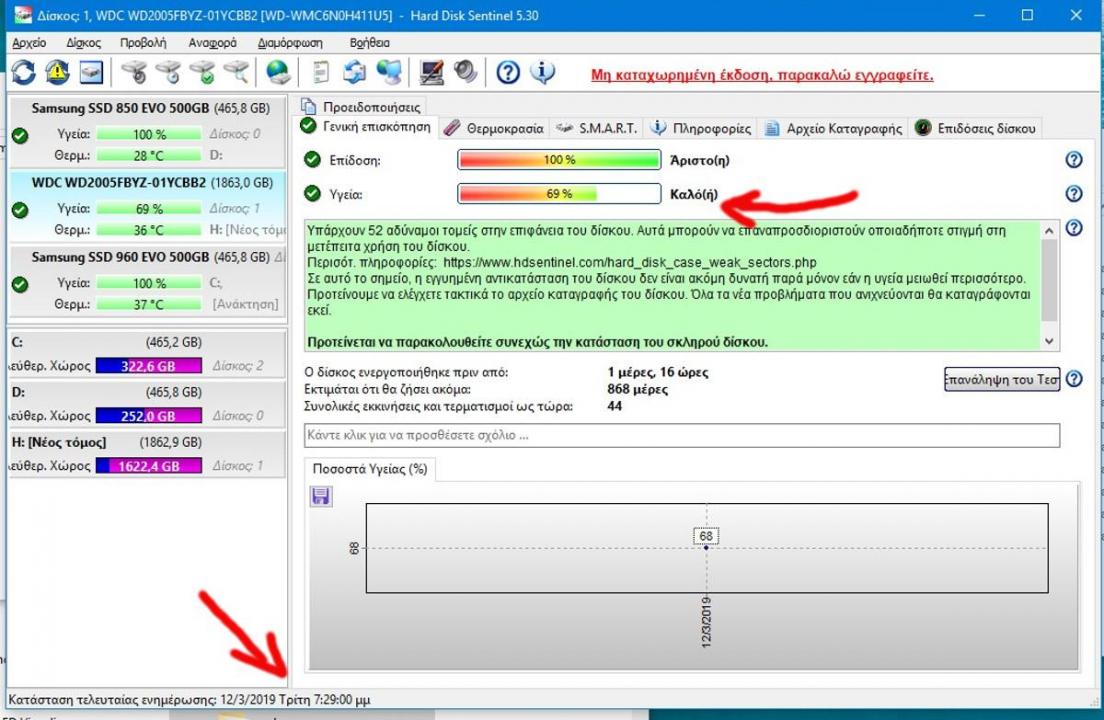Click the disk icon with green checkmark
The height and width of the screenshot is (720, 1104).
pyautogui.click(x=202, y=72)
